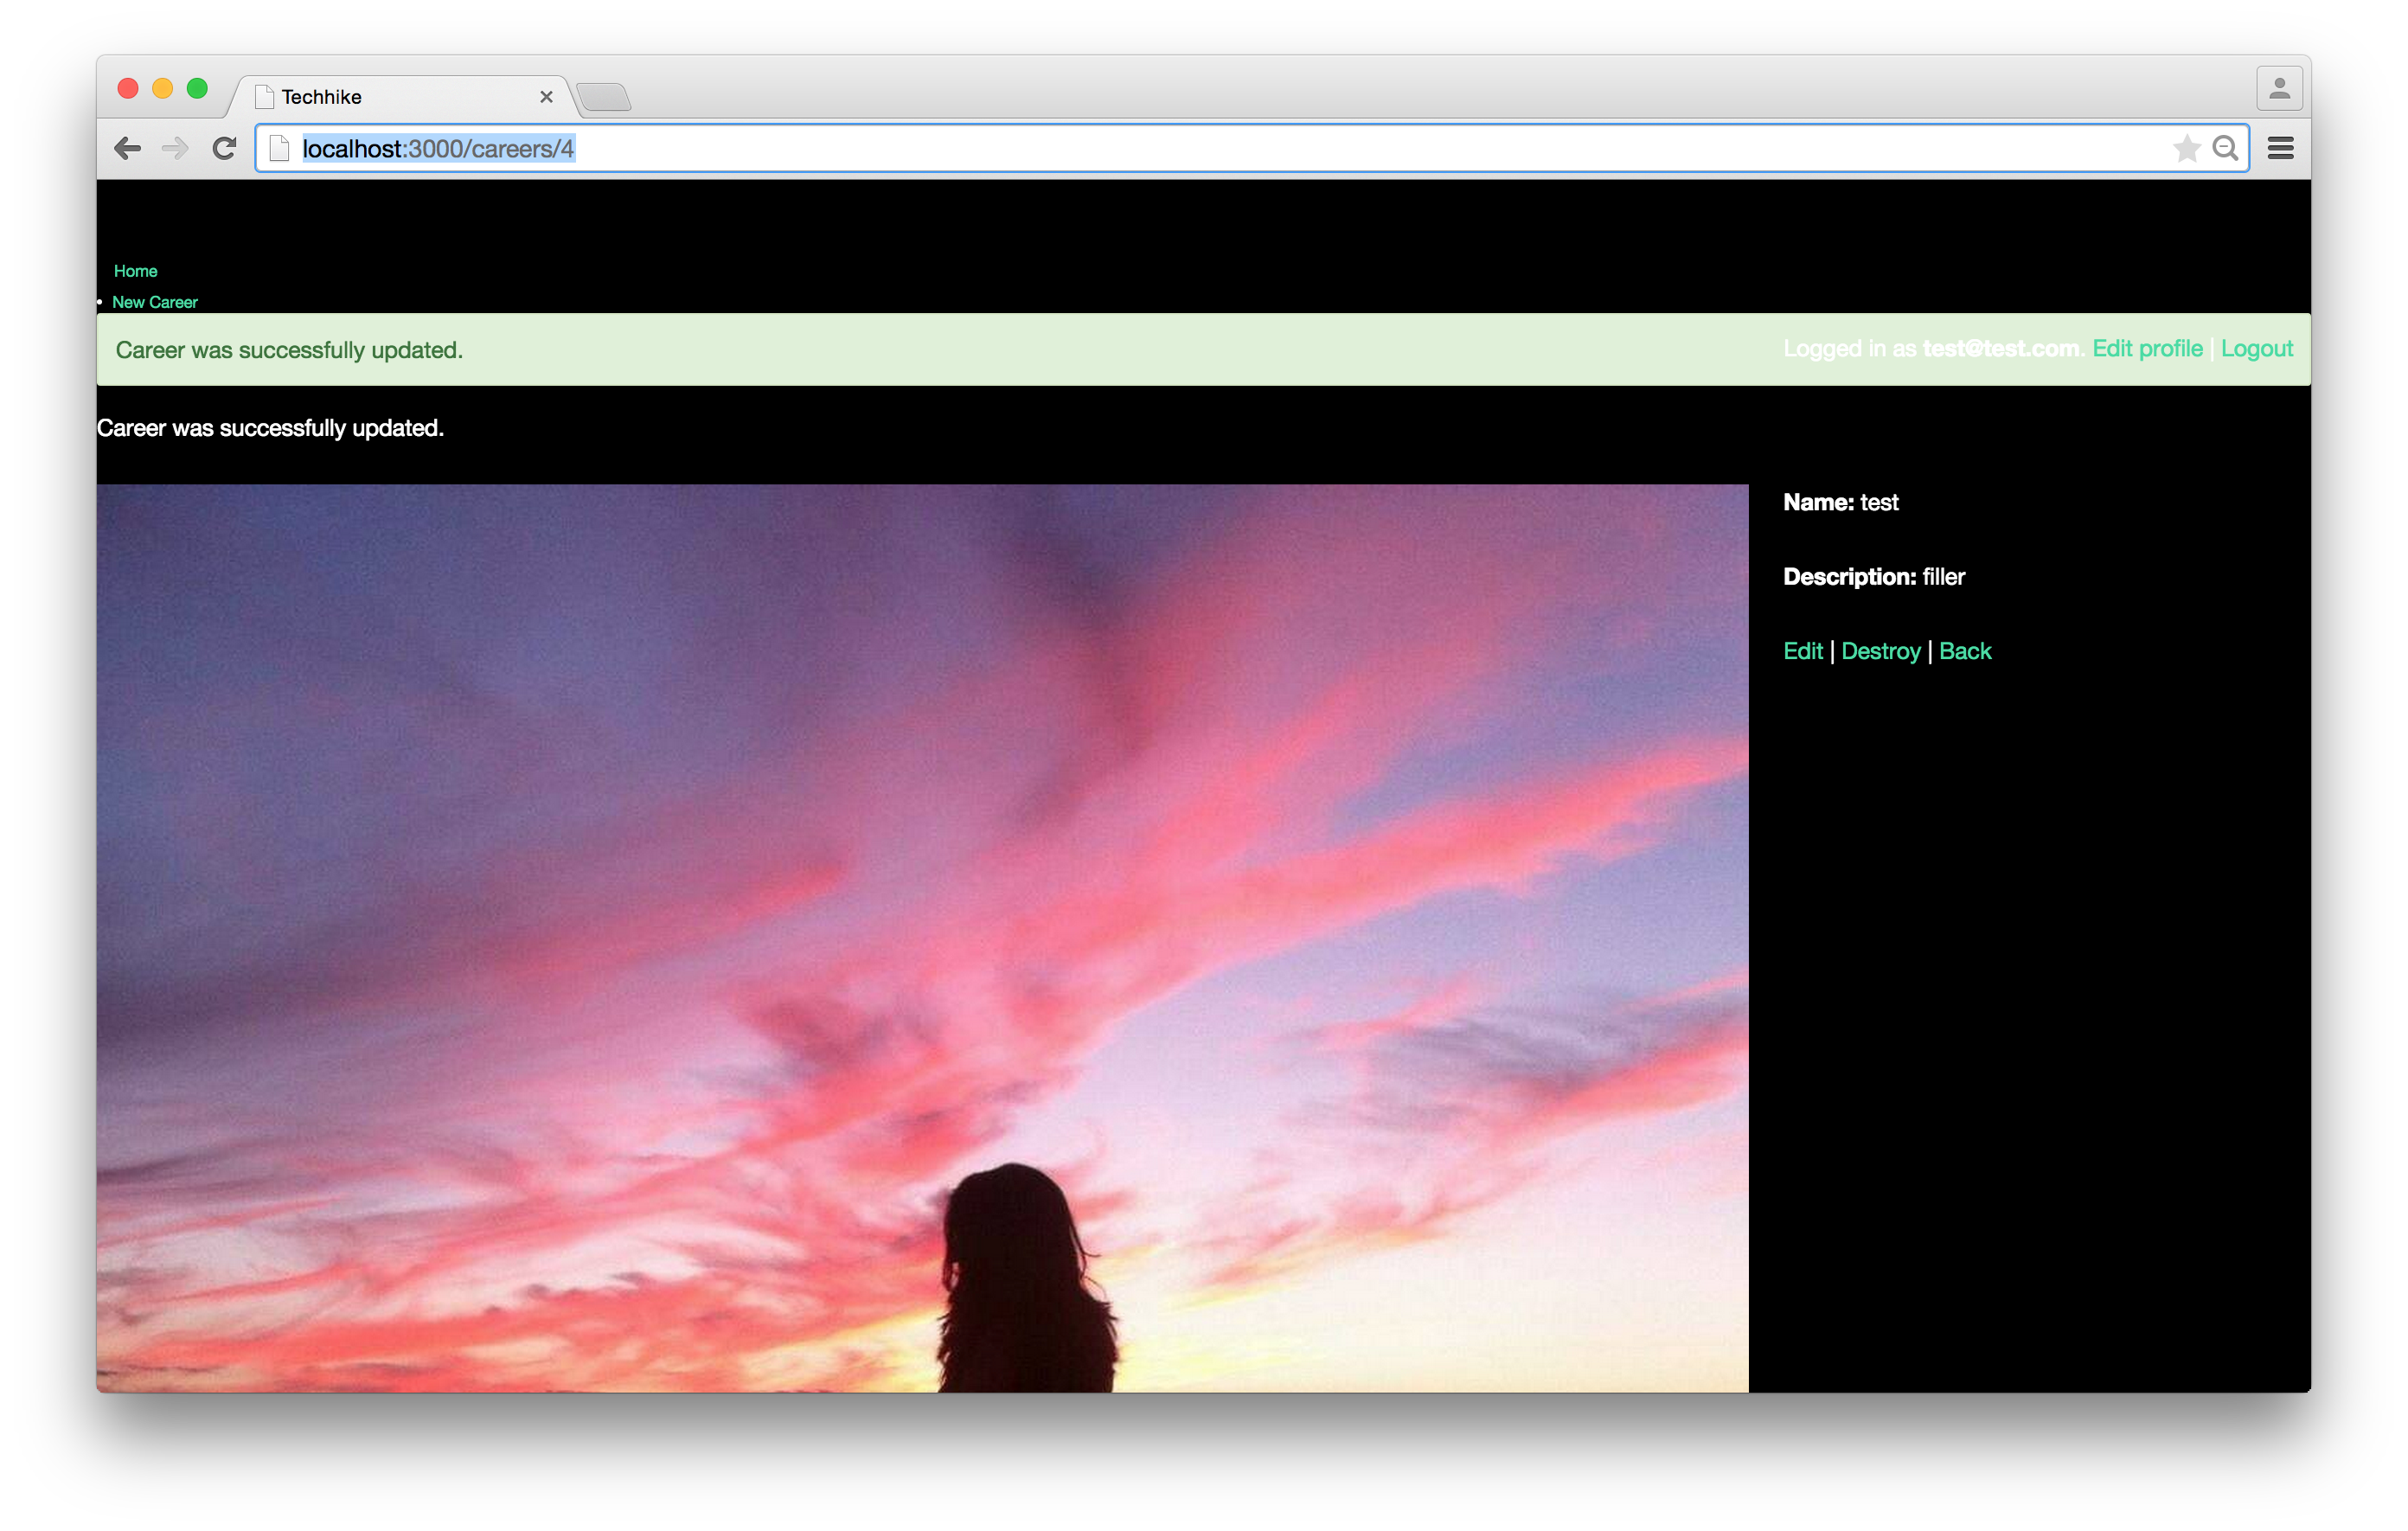Open the Chrome user profile button
Screen dimensions: 2408x1531
pos(2279,89)
